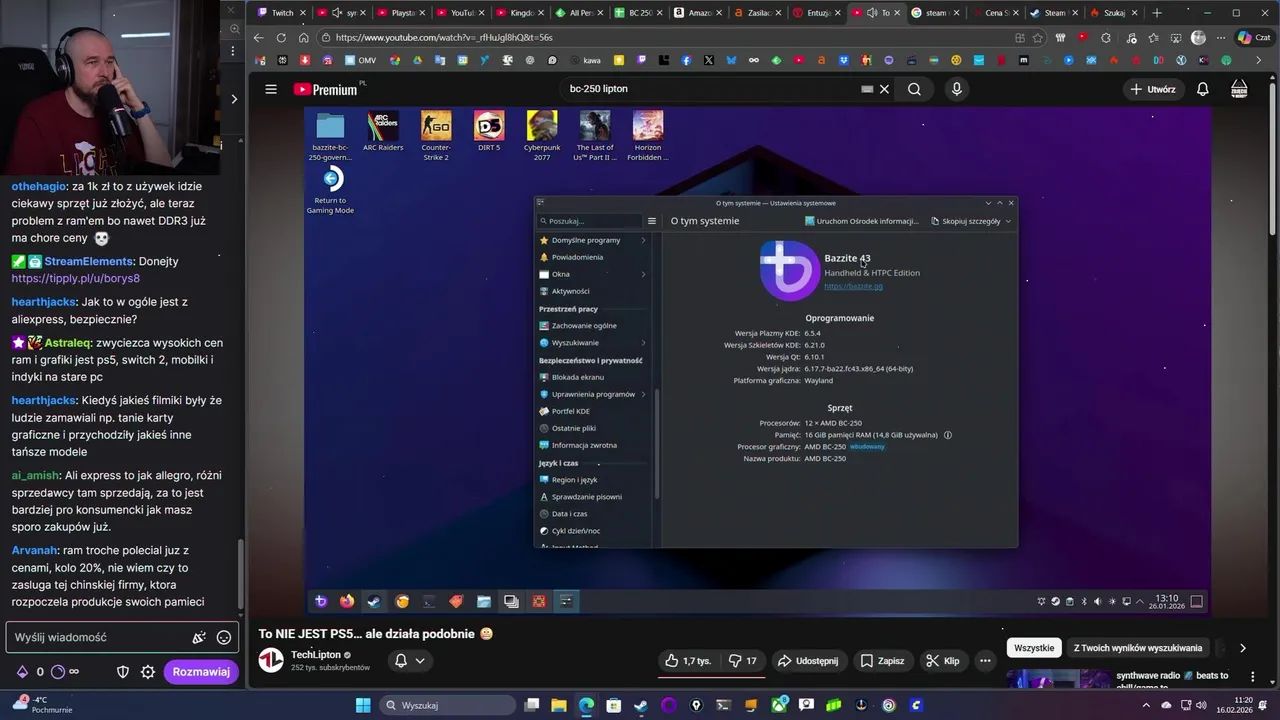
Task: Switch to the BC 250 browser tab
Action: coord(637,13)
